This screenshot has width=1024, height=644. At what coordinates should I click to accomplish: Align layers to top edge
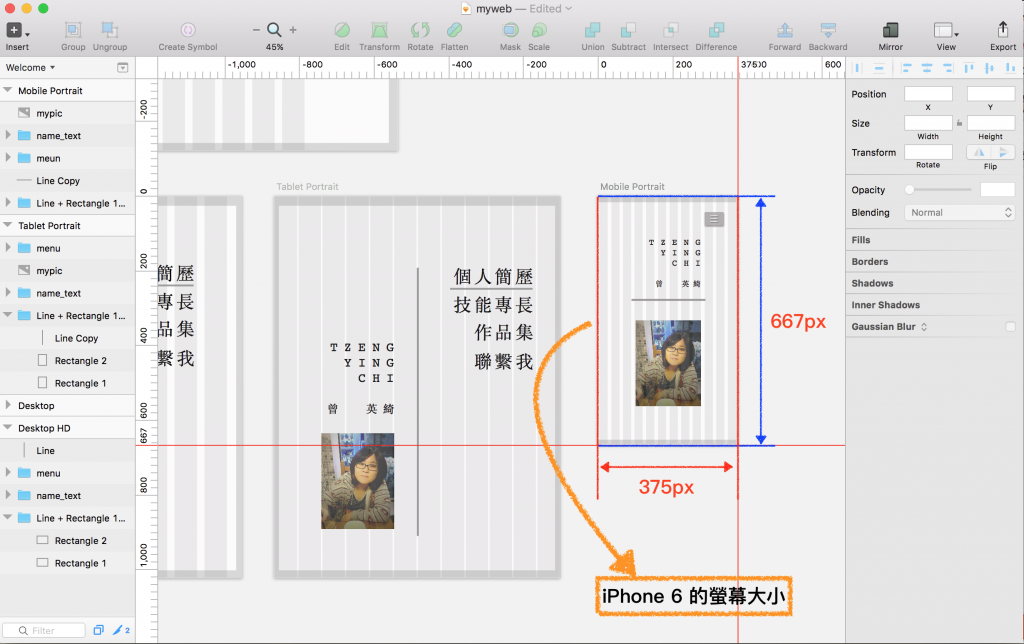click(x=968, y=68)
